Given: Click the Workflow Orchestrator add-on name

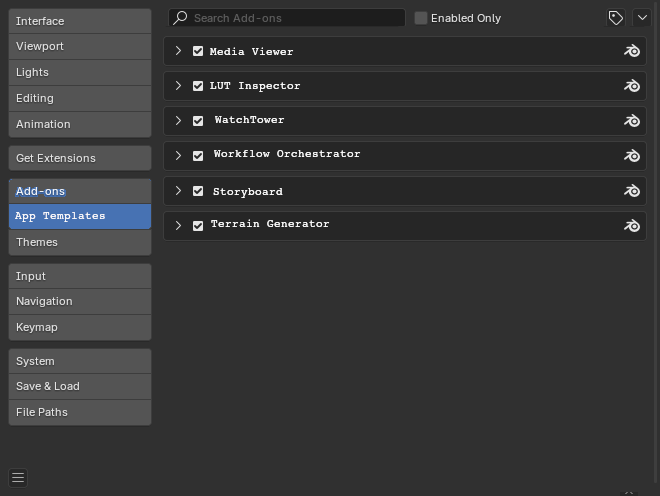Looking at the screenshot, I should (x=287, y=154).
